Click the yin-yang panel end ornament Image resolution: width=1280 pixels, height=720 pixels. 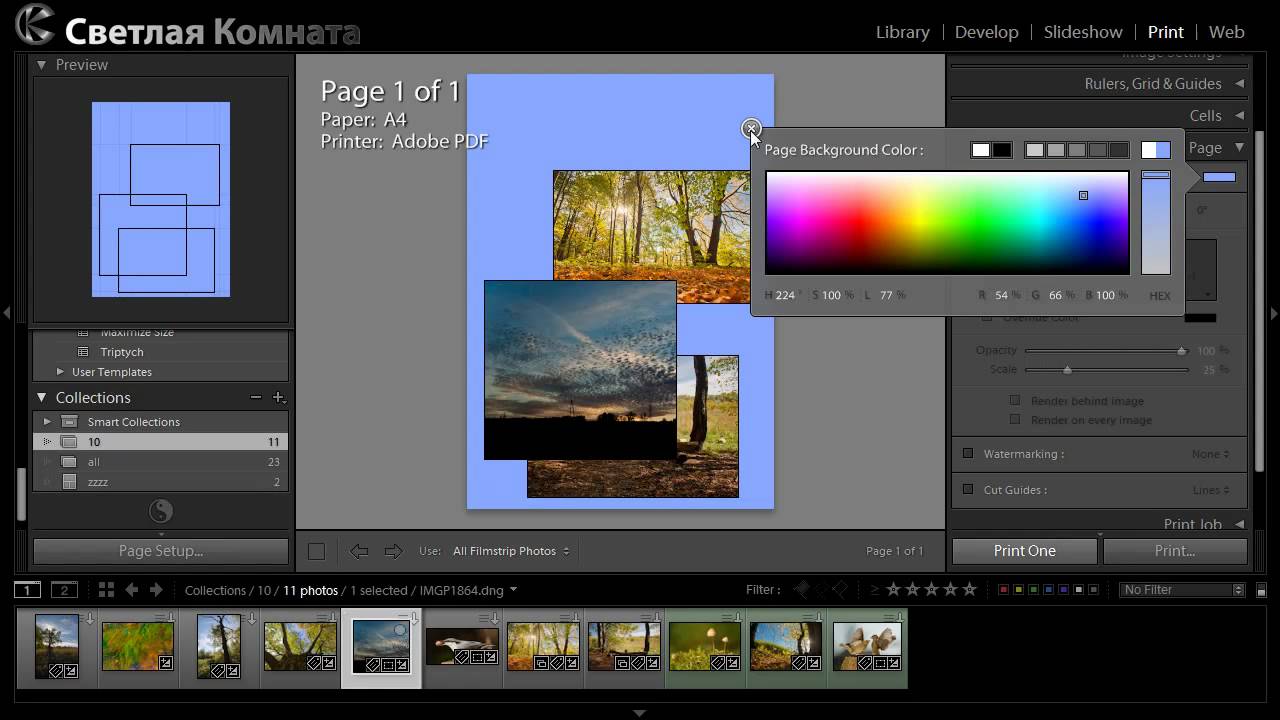pyautogui.click(x=161, y=512)
